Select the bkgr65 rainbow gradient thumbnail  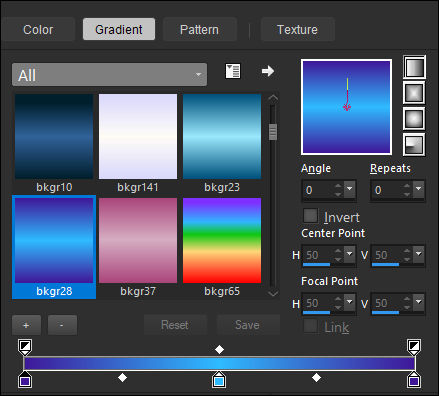[x=222, y=240]
